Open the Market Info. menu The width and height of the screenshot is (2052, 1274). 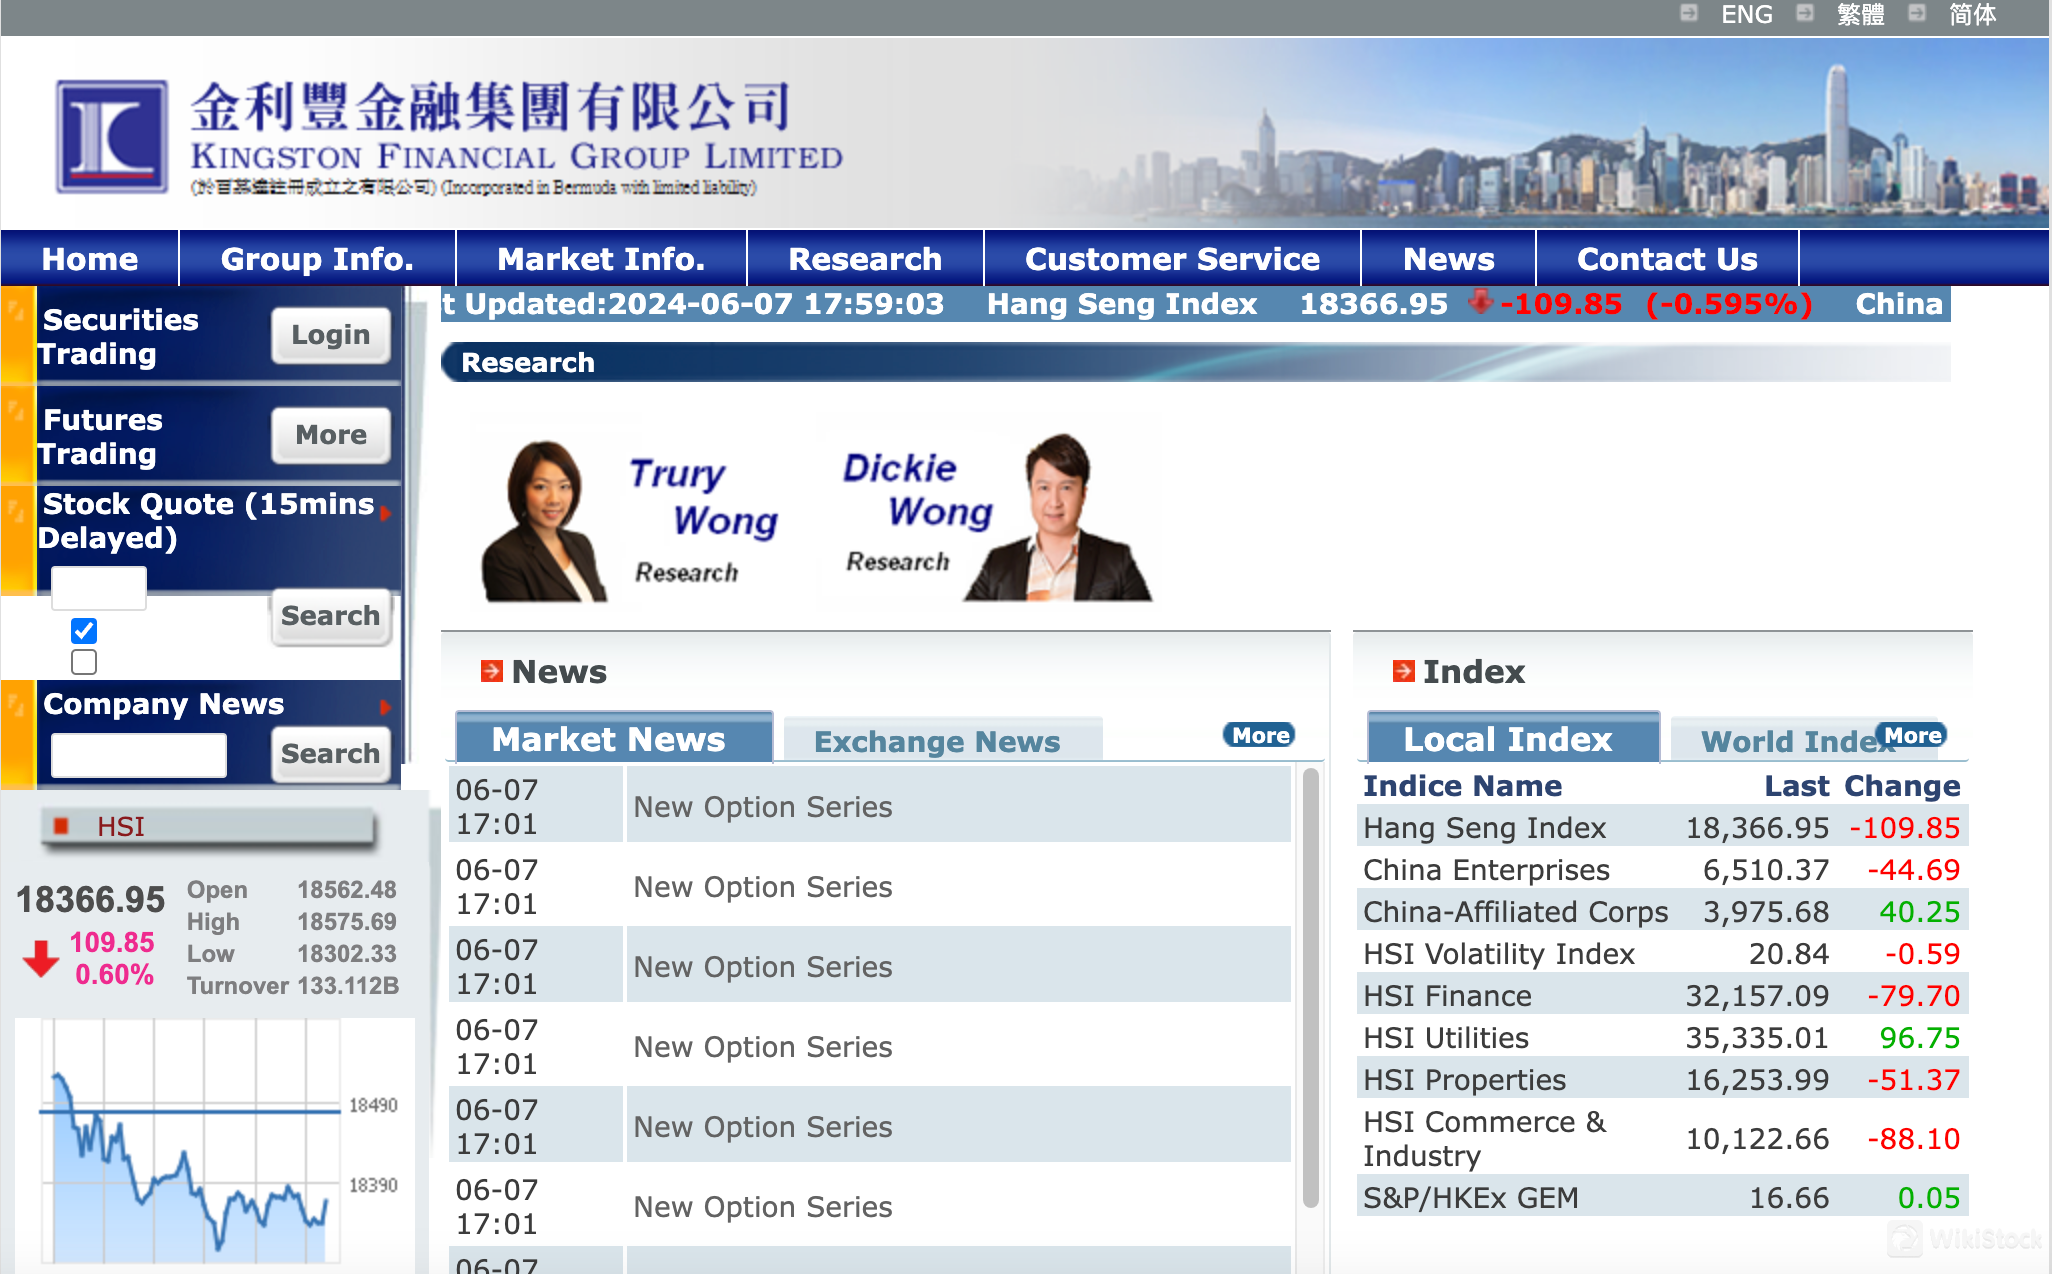pos(601,259)
